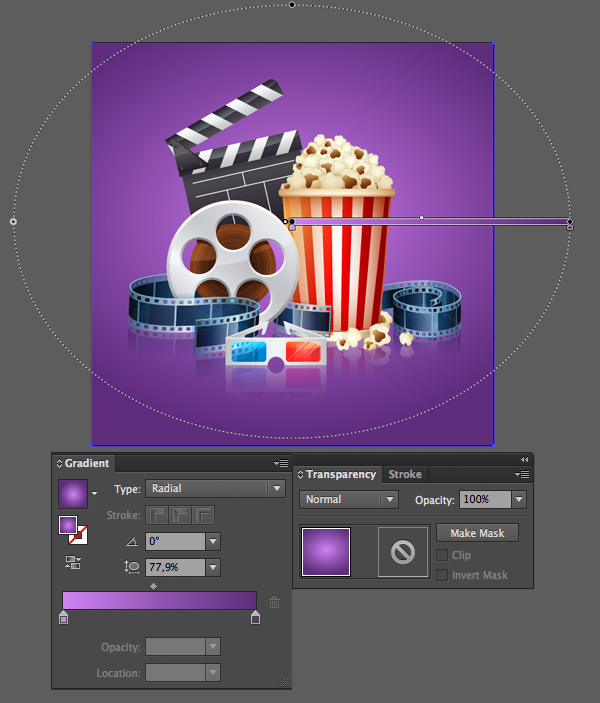Apply gradient within stroke button
This screenshot has width=600, height=703.
click(x=157, y=515)
